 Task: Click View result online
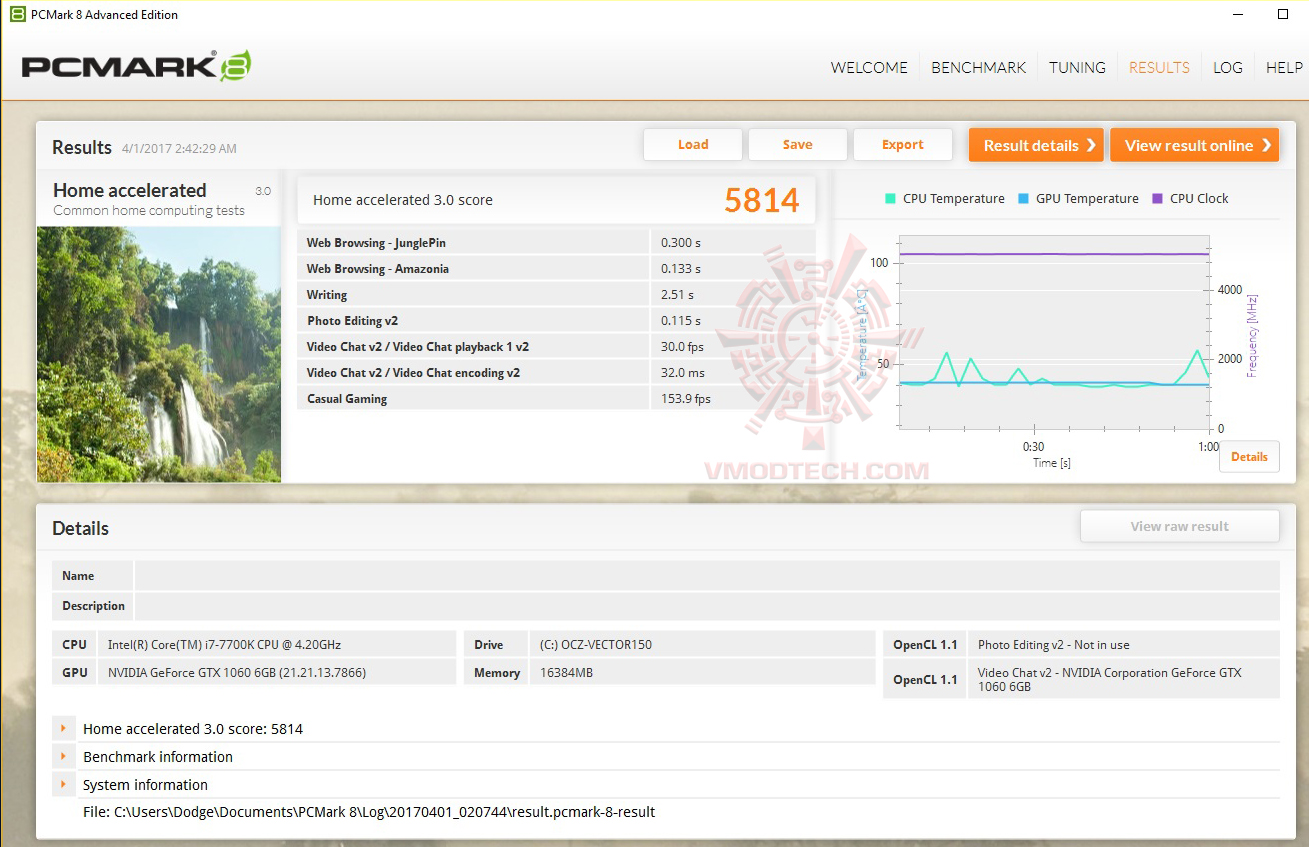point(1195,145)
